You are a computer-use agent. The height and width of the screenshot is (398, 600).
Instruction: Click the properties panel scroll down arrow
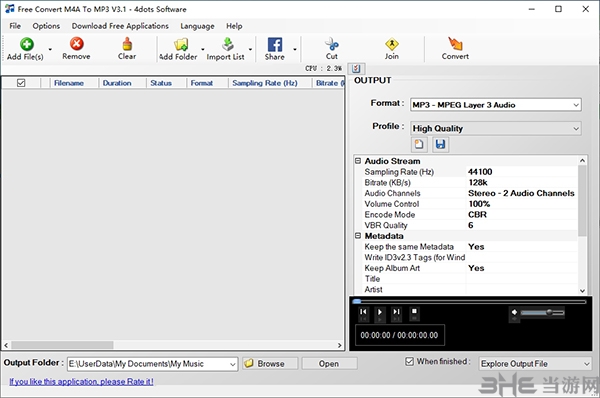coord(582,290)
